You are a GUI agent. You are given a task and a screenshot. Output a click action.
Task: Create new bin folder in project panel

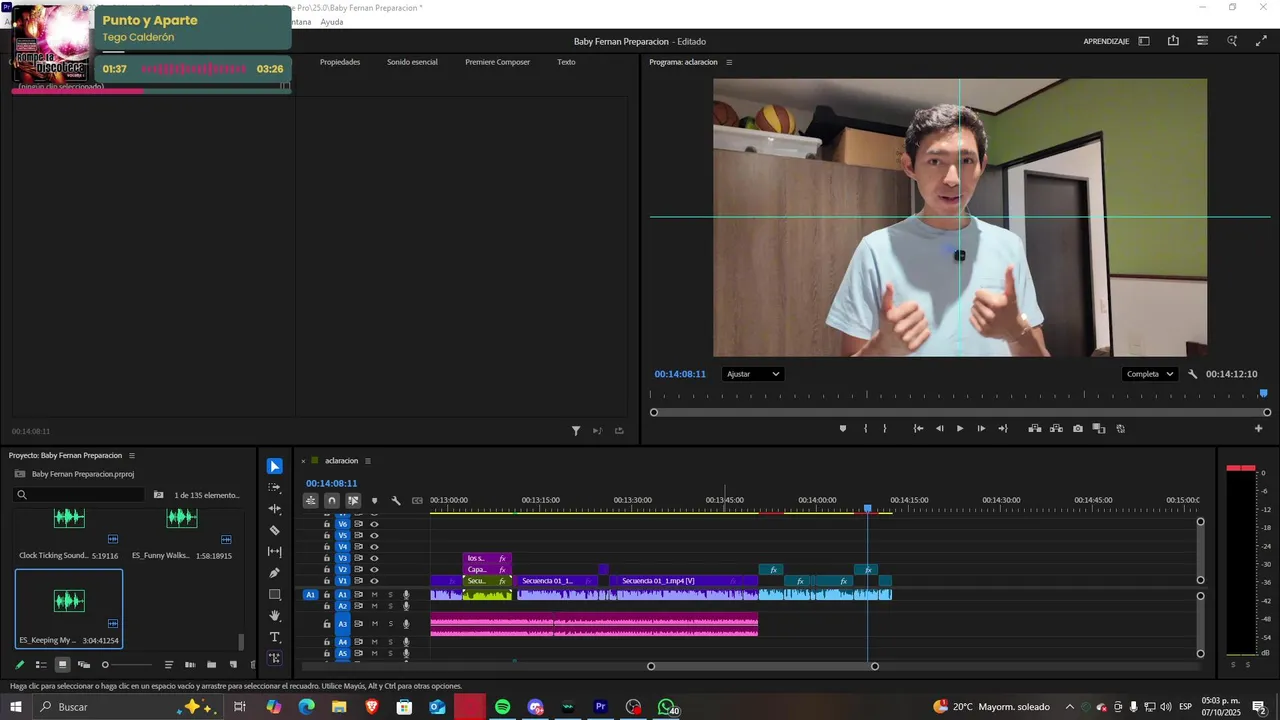pyautogui.click(x=211, y=665)
